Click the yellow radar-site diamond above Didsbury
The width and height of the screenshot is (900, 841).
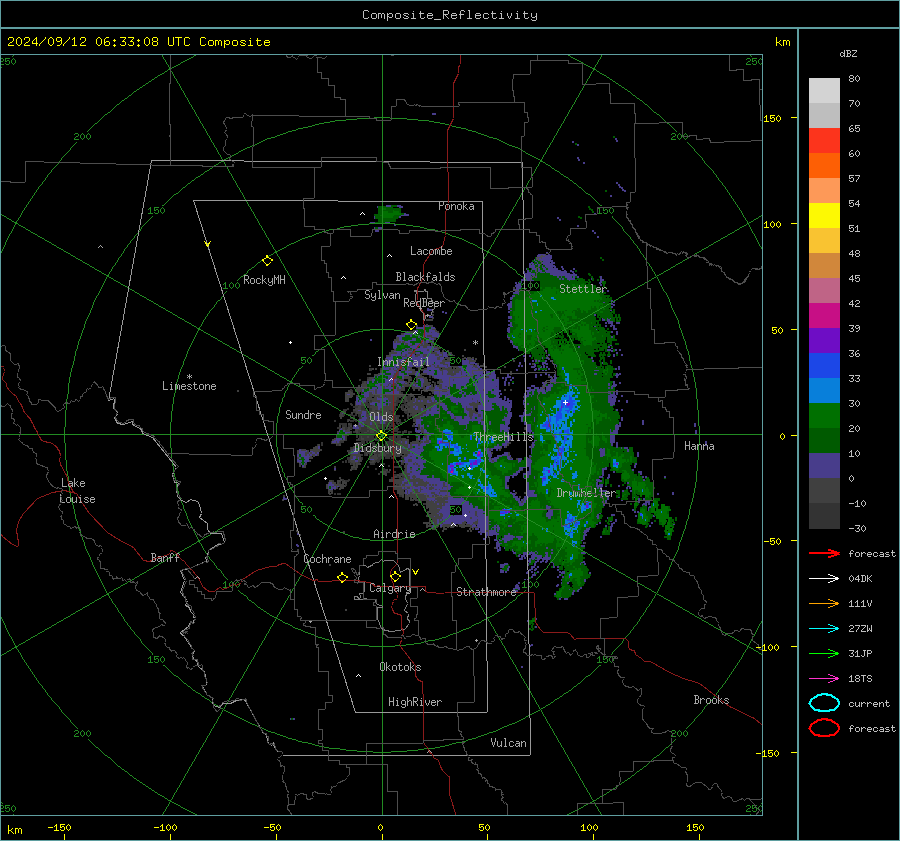pos(381,435)
